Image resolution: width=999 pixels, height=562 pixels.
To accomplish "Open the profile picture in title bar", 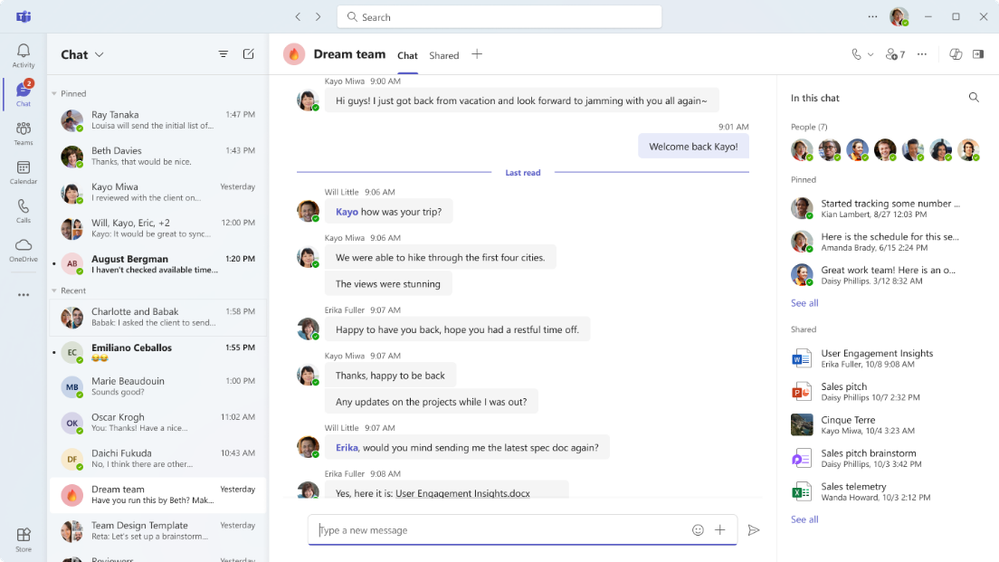I will coord(899,17).
